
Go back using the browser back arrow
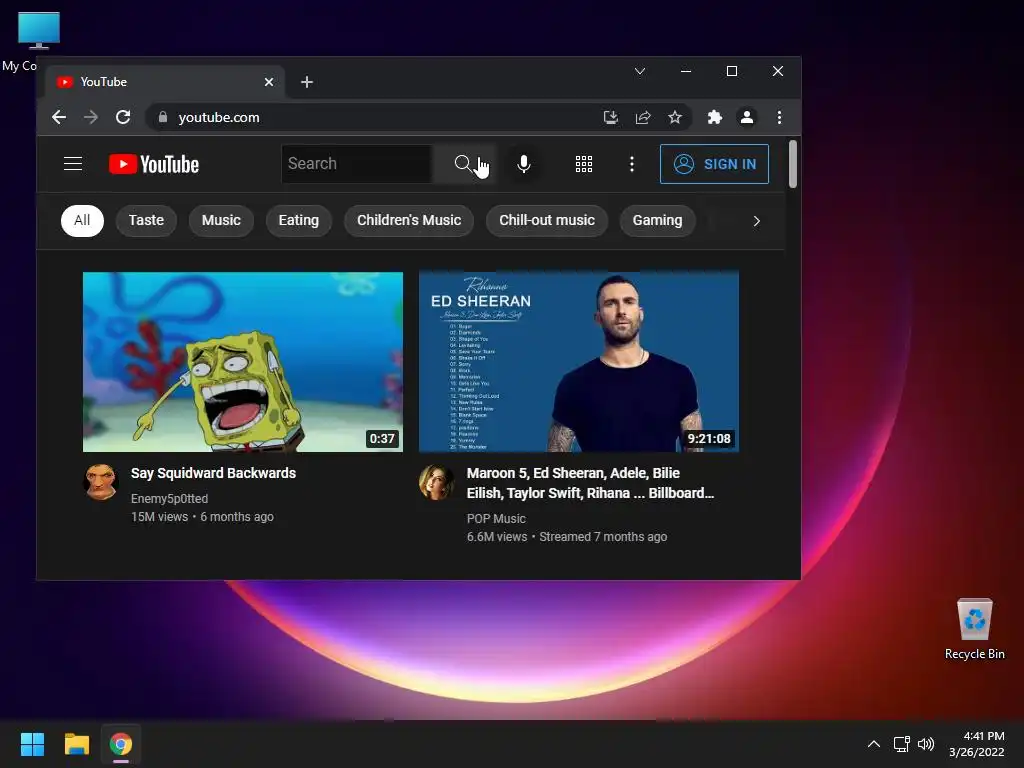point(59,118)
